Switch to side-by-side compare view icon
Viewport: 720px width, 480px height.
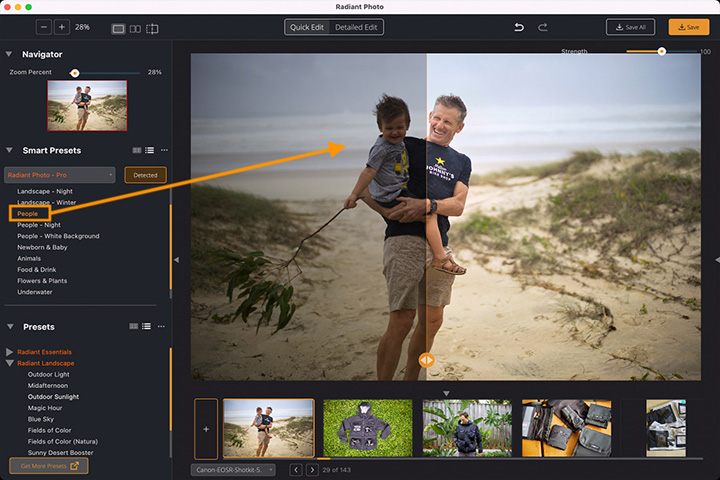click(x=135, y=28)
